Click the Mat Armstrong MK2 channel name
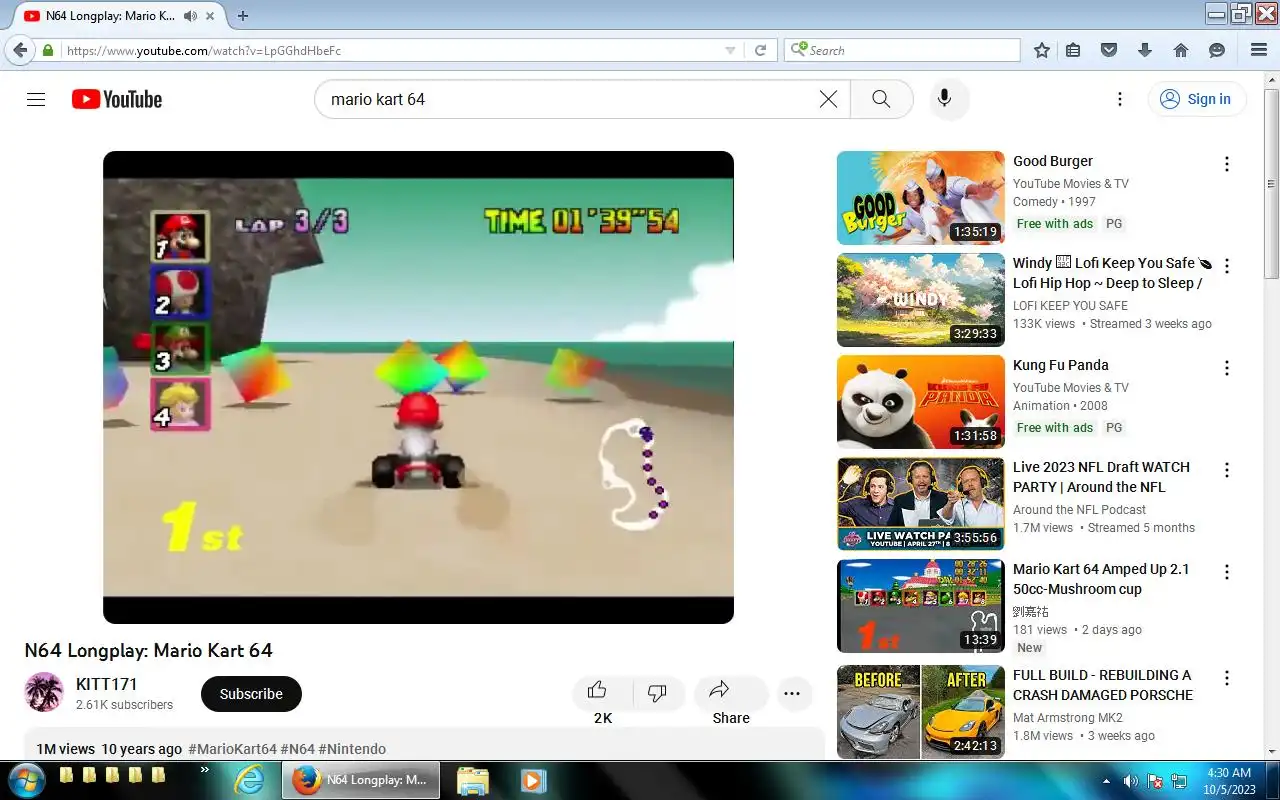This screenshot has width=1280, height=800. 1068,718
